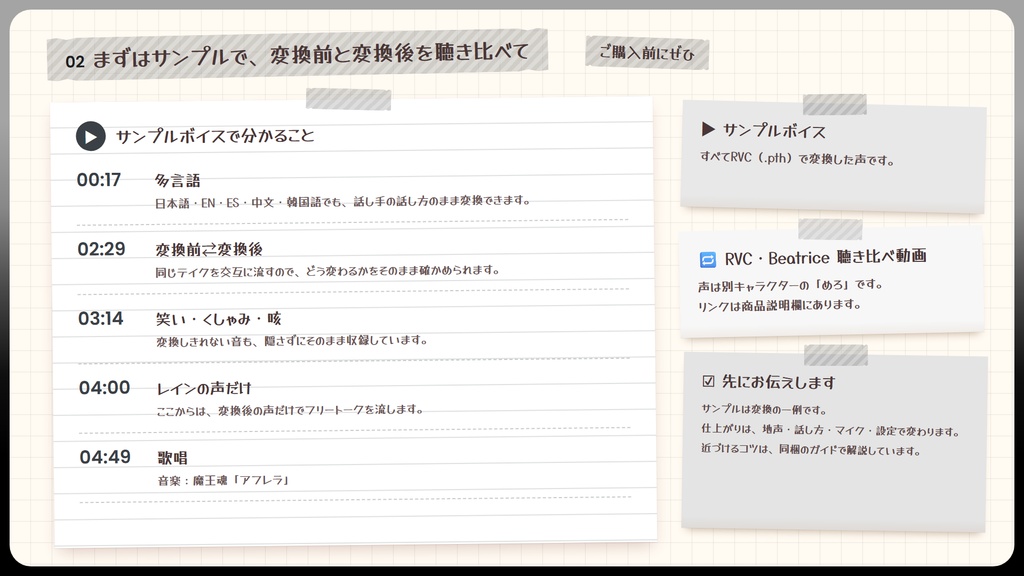
Task: Click the round play icon beside サンプルボイスで分かること
Action: 91,136
